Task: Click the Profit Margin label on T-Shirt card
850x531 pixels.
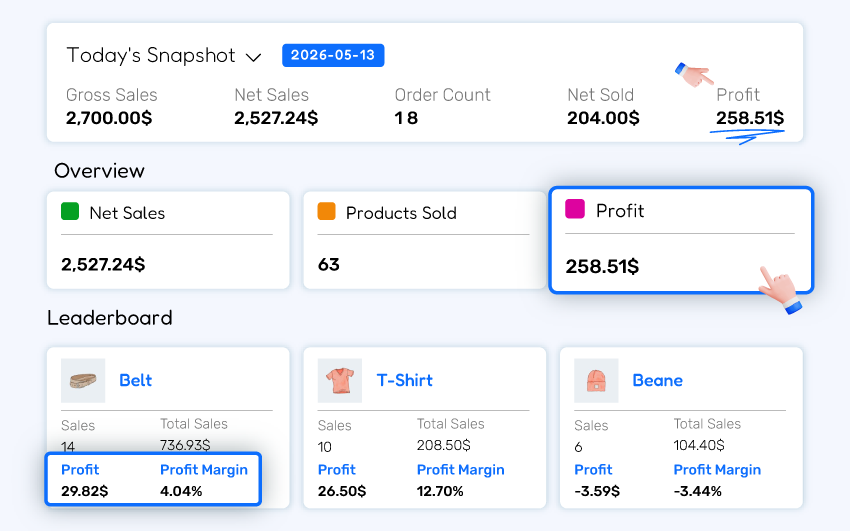Action: (x=461, y=470)
